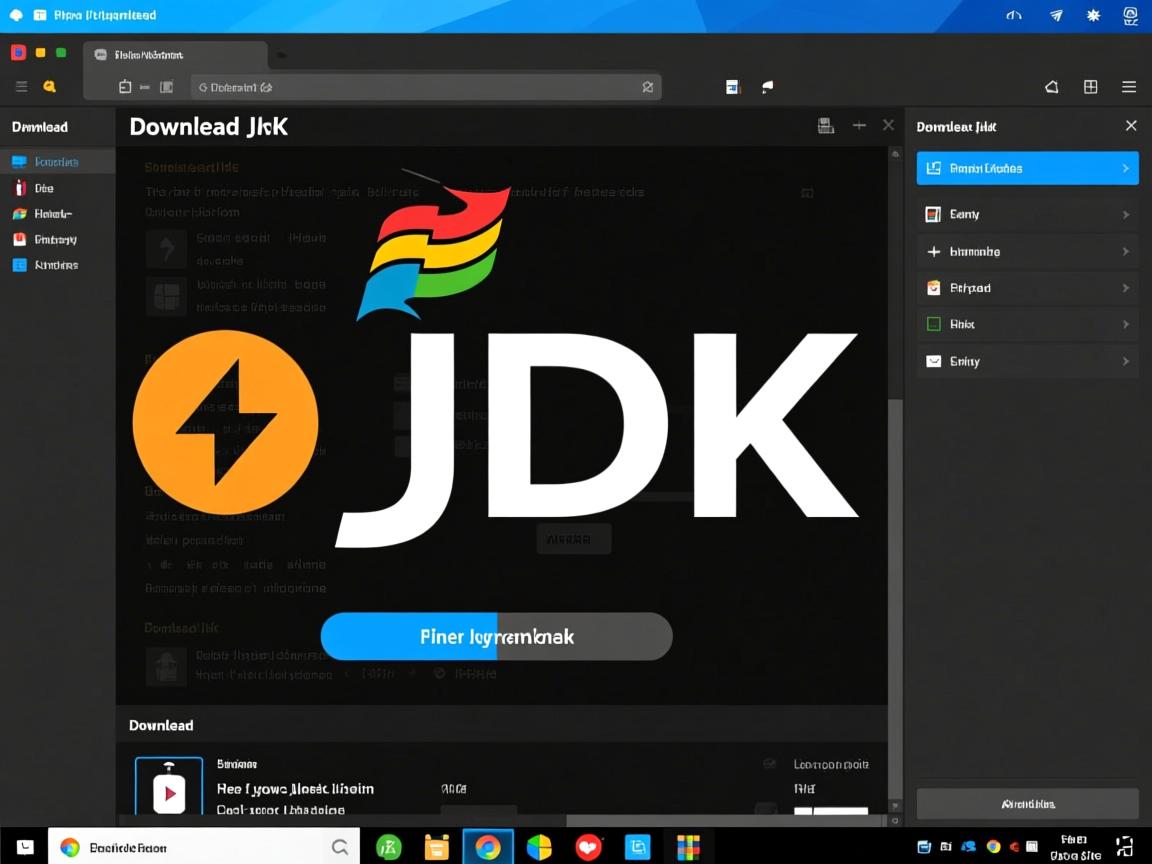Expand the envelope option's arrow
Screen dimensions: 1152x864
[x=1126, y=361]
